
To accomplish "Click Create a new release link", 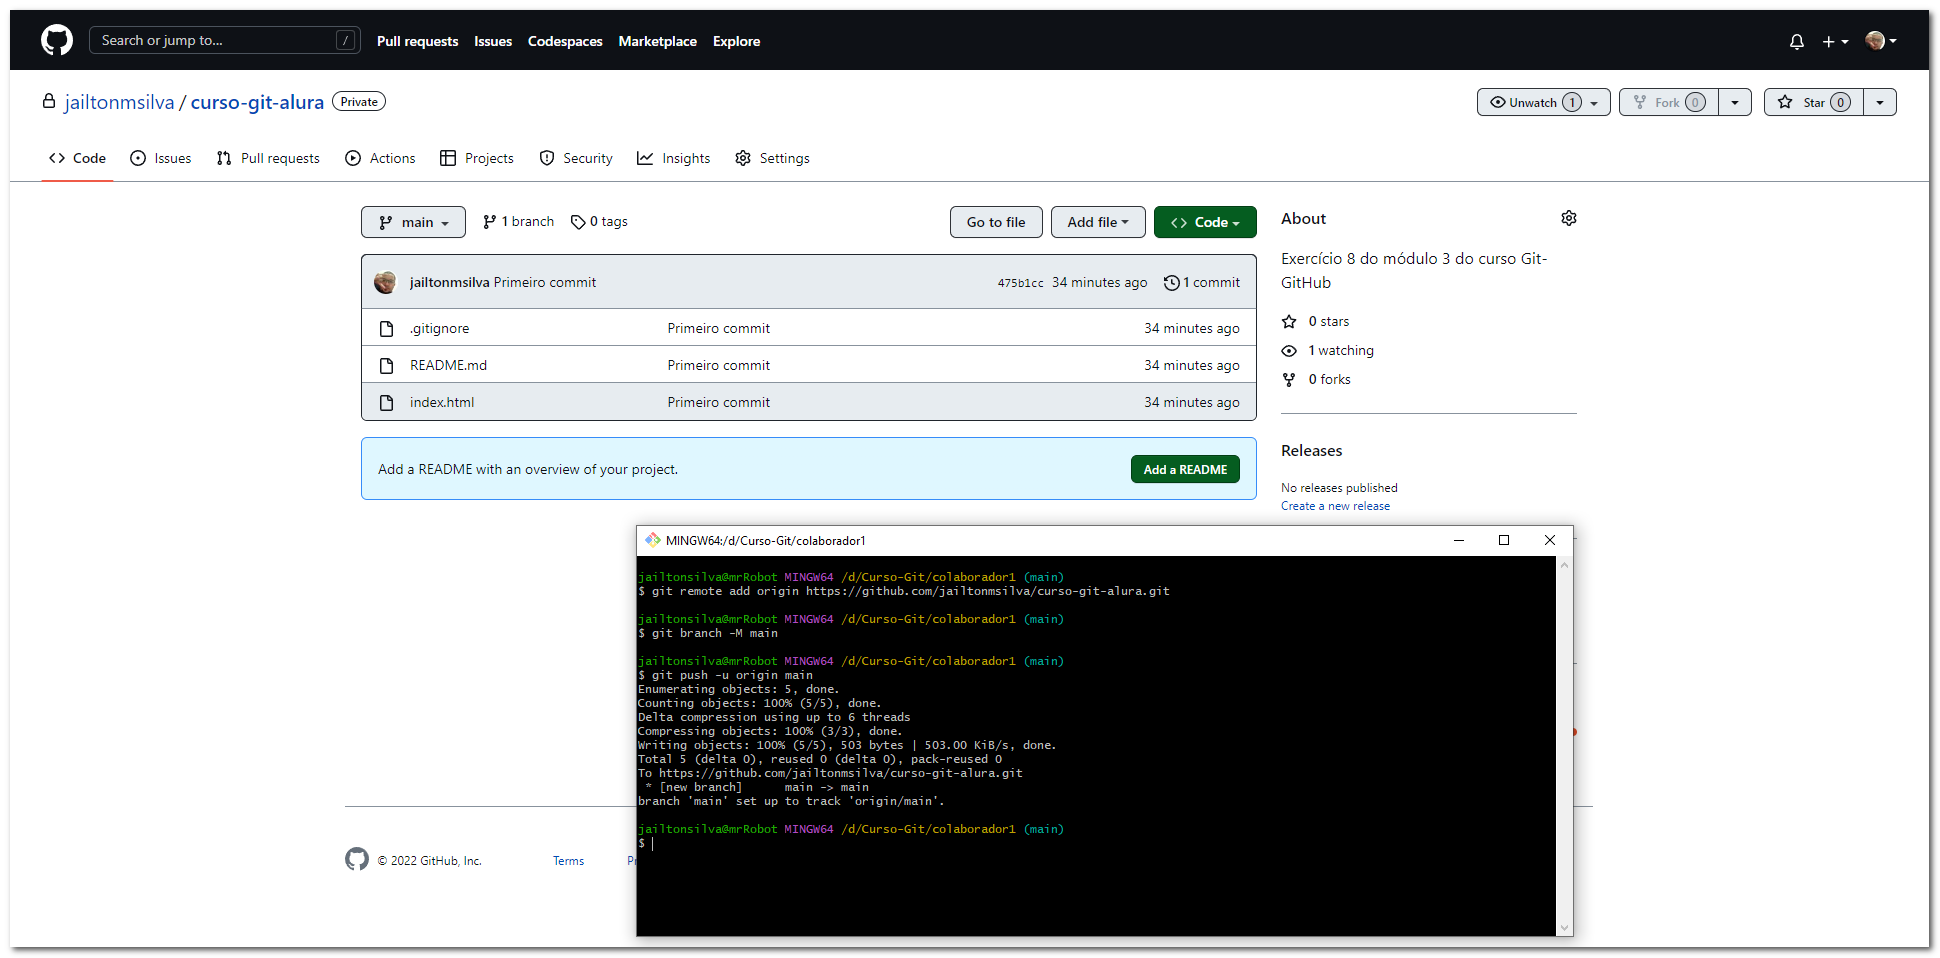I will [x=1335, y=506].
